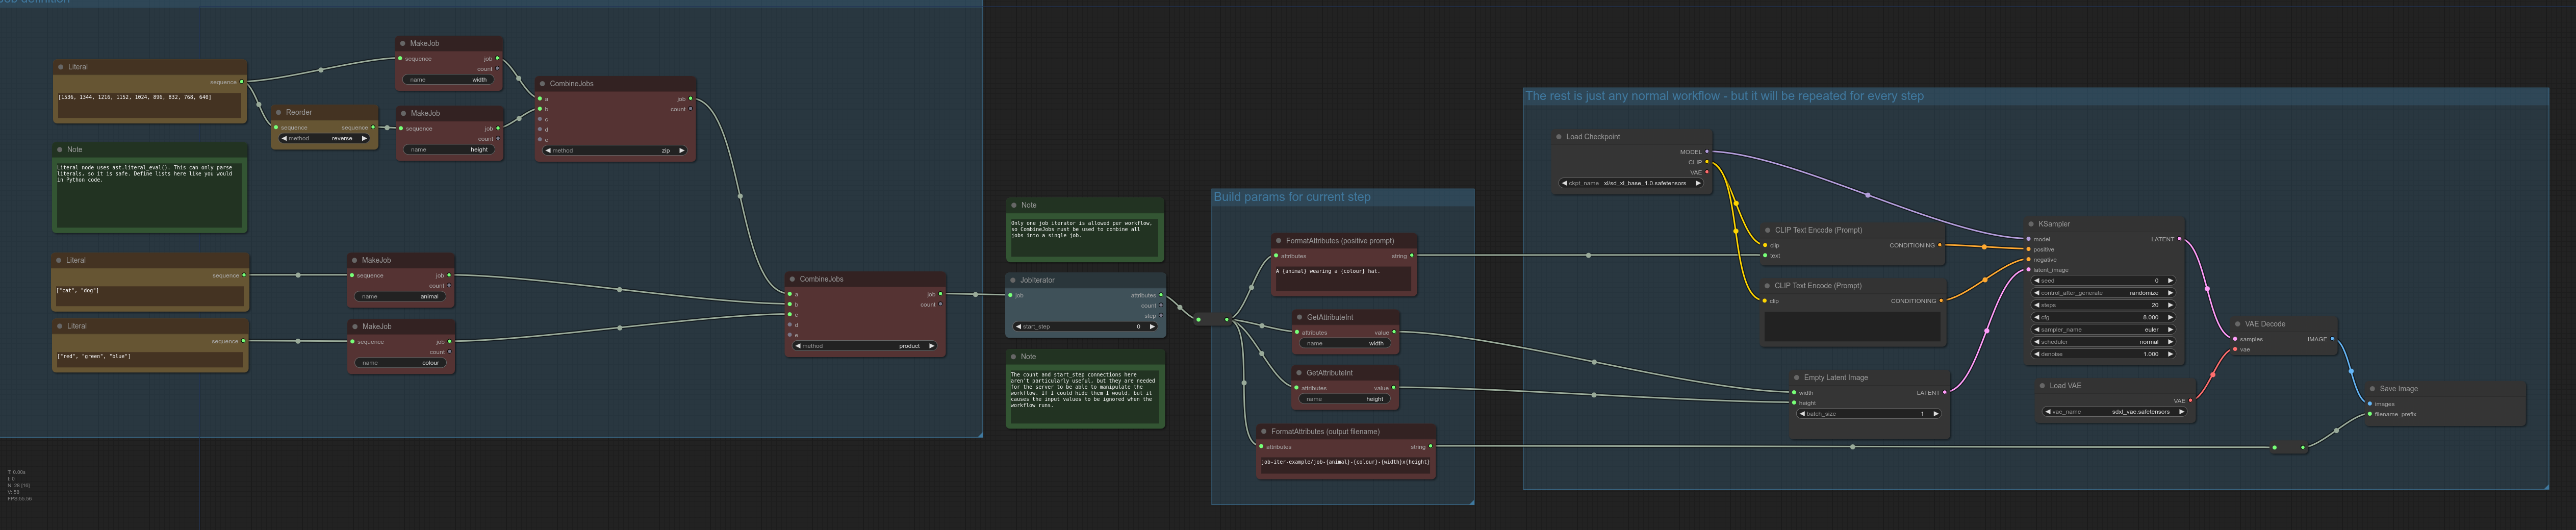Screen dimensions: 2576x530
Task: Increase the KSampler seed with right arrow
Action: 2170,281
